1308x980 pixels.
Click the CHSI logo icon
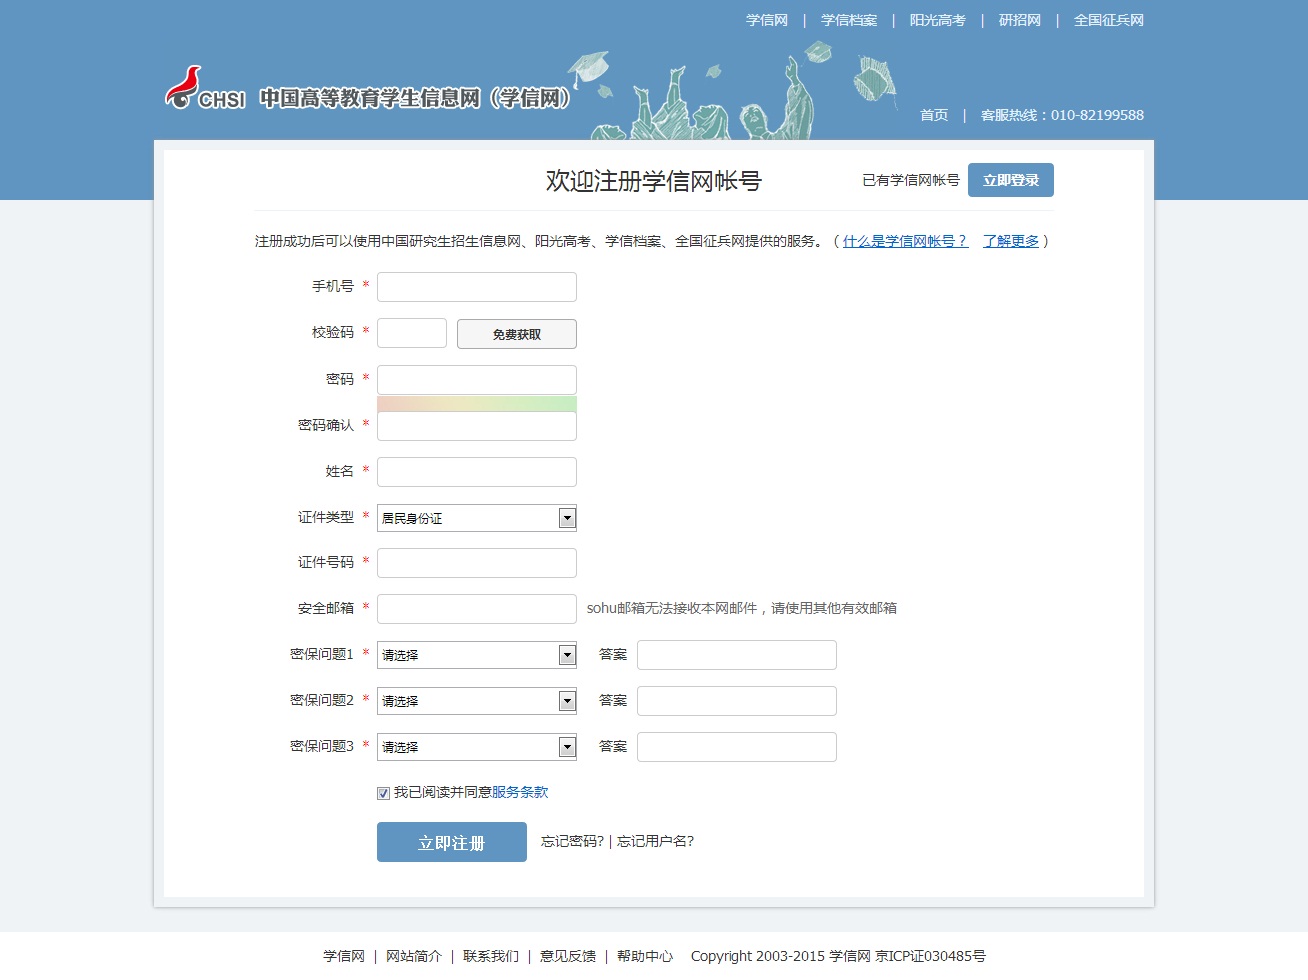(x=205, y=88)
